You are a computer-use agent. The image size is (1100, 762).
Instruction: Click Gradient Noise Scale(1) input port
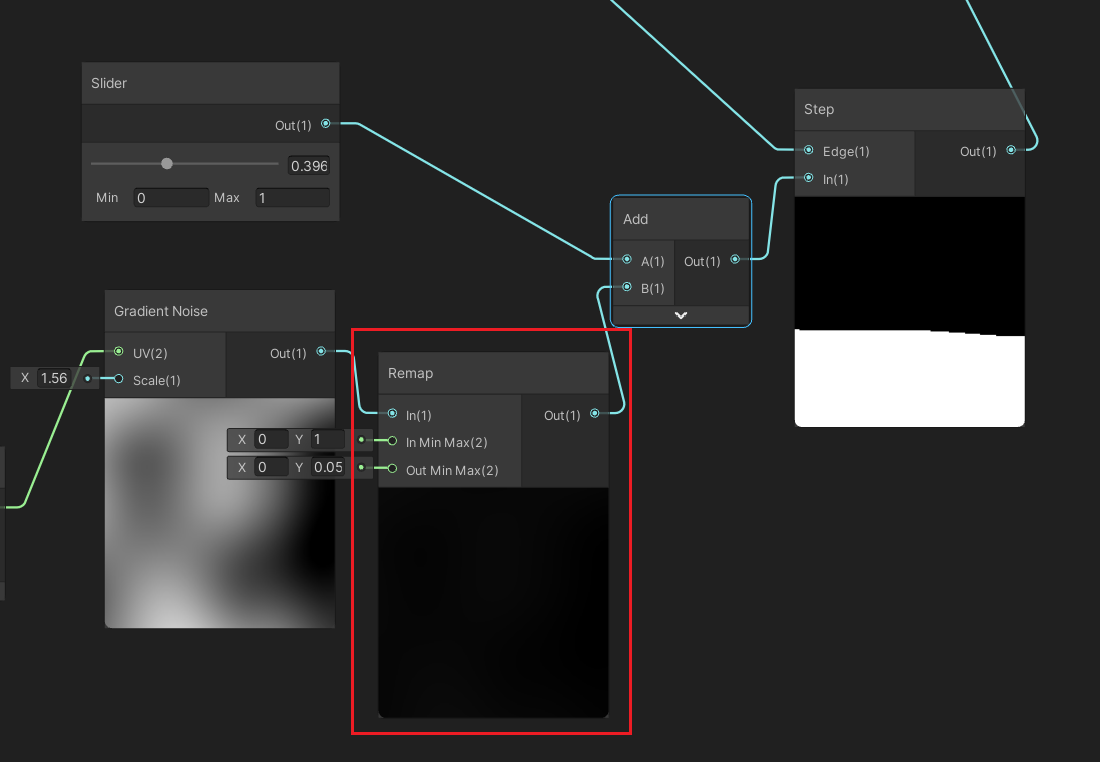point(119,379)
